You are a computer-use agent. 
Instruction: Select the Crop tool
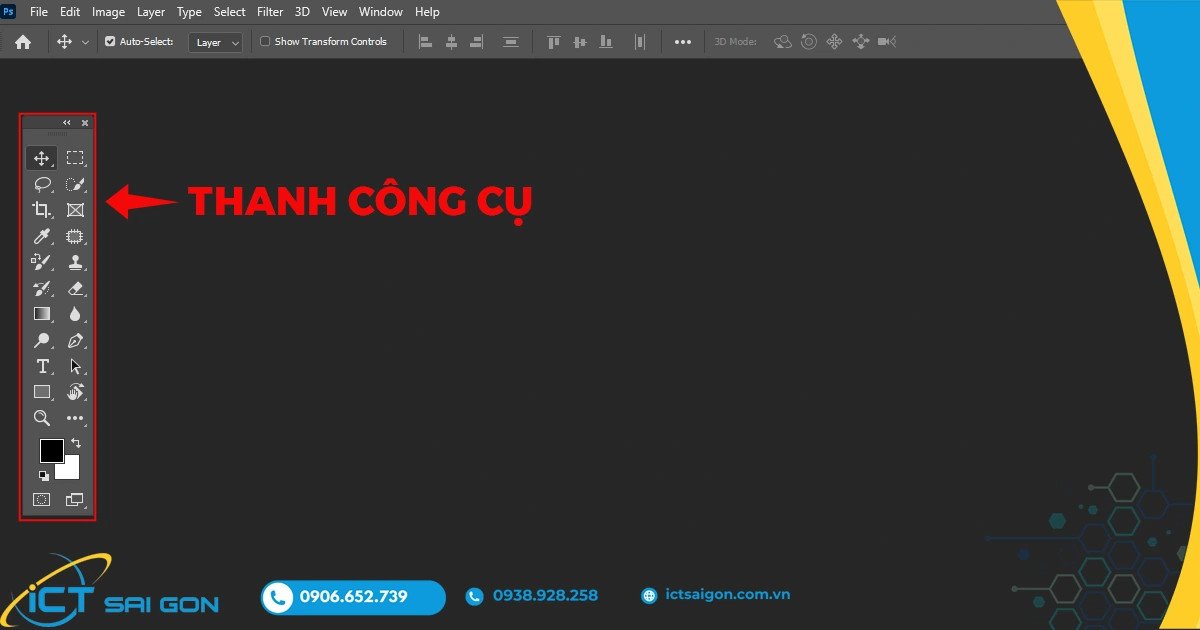coord(41,210)
